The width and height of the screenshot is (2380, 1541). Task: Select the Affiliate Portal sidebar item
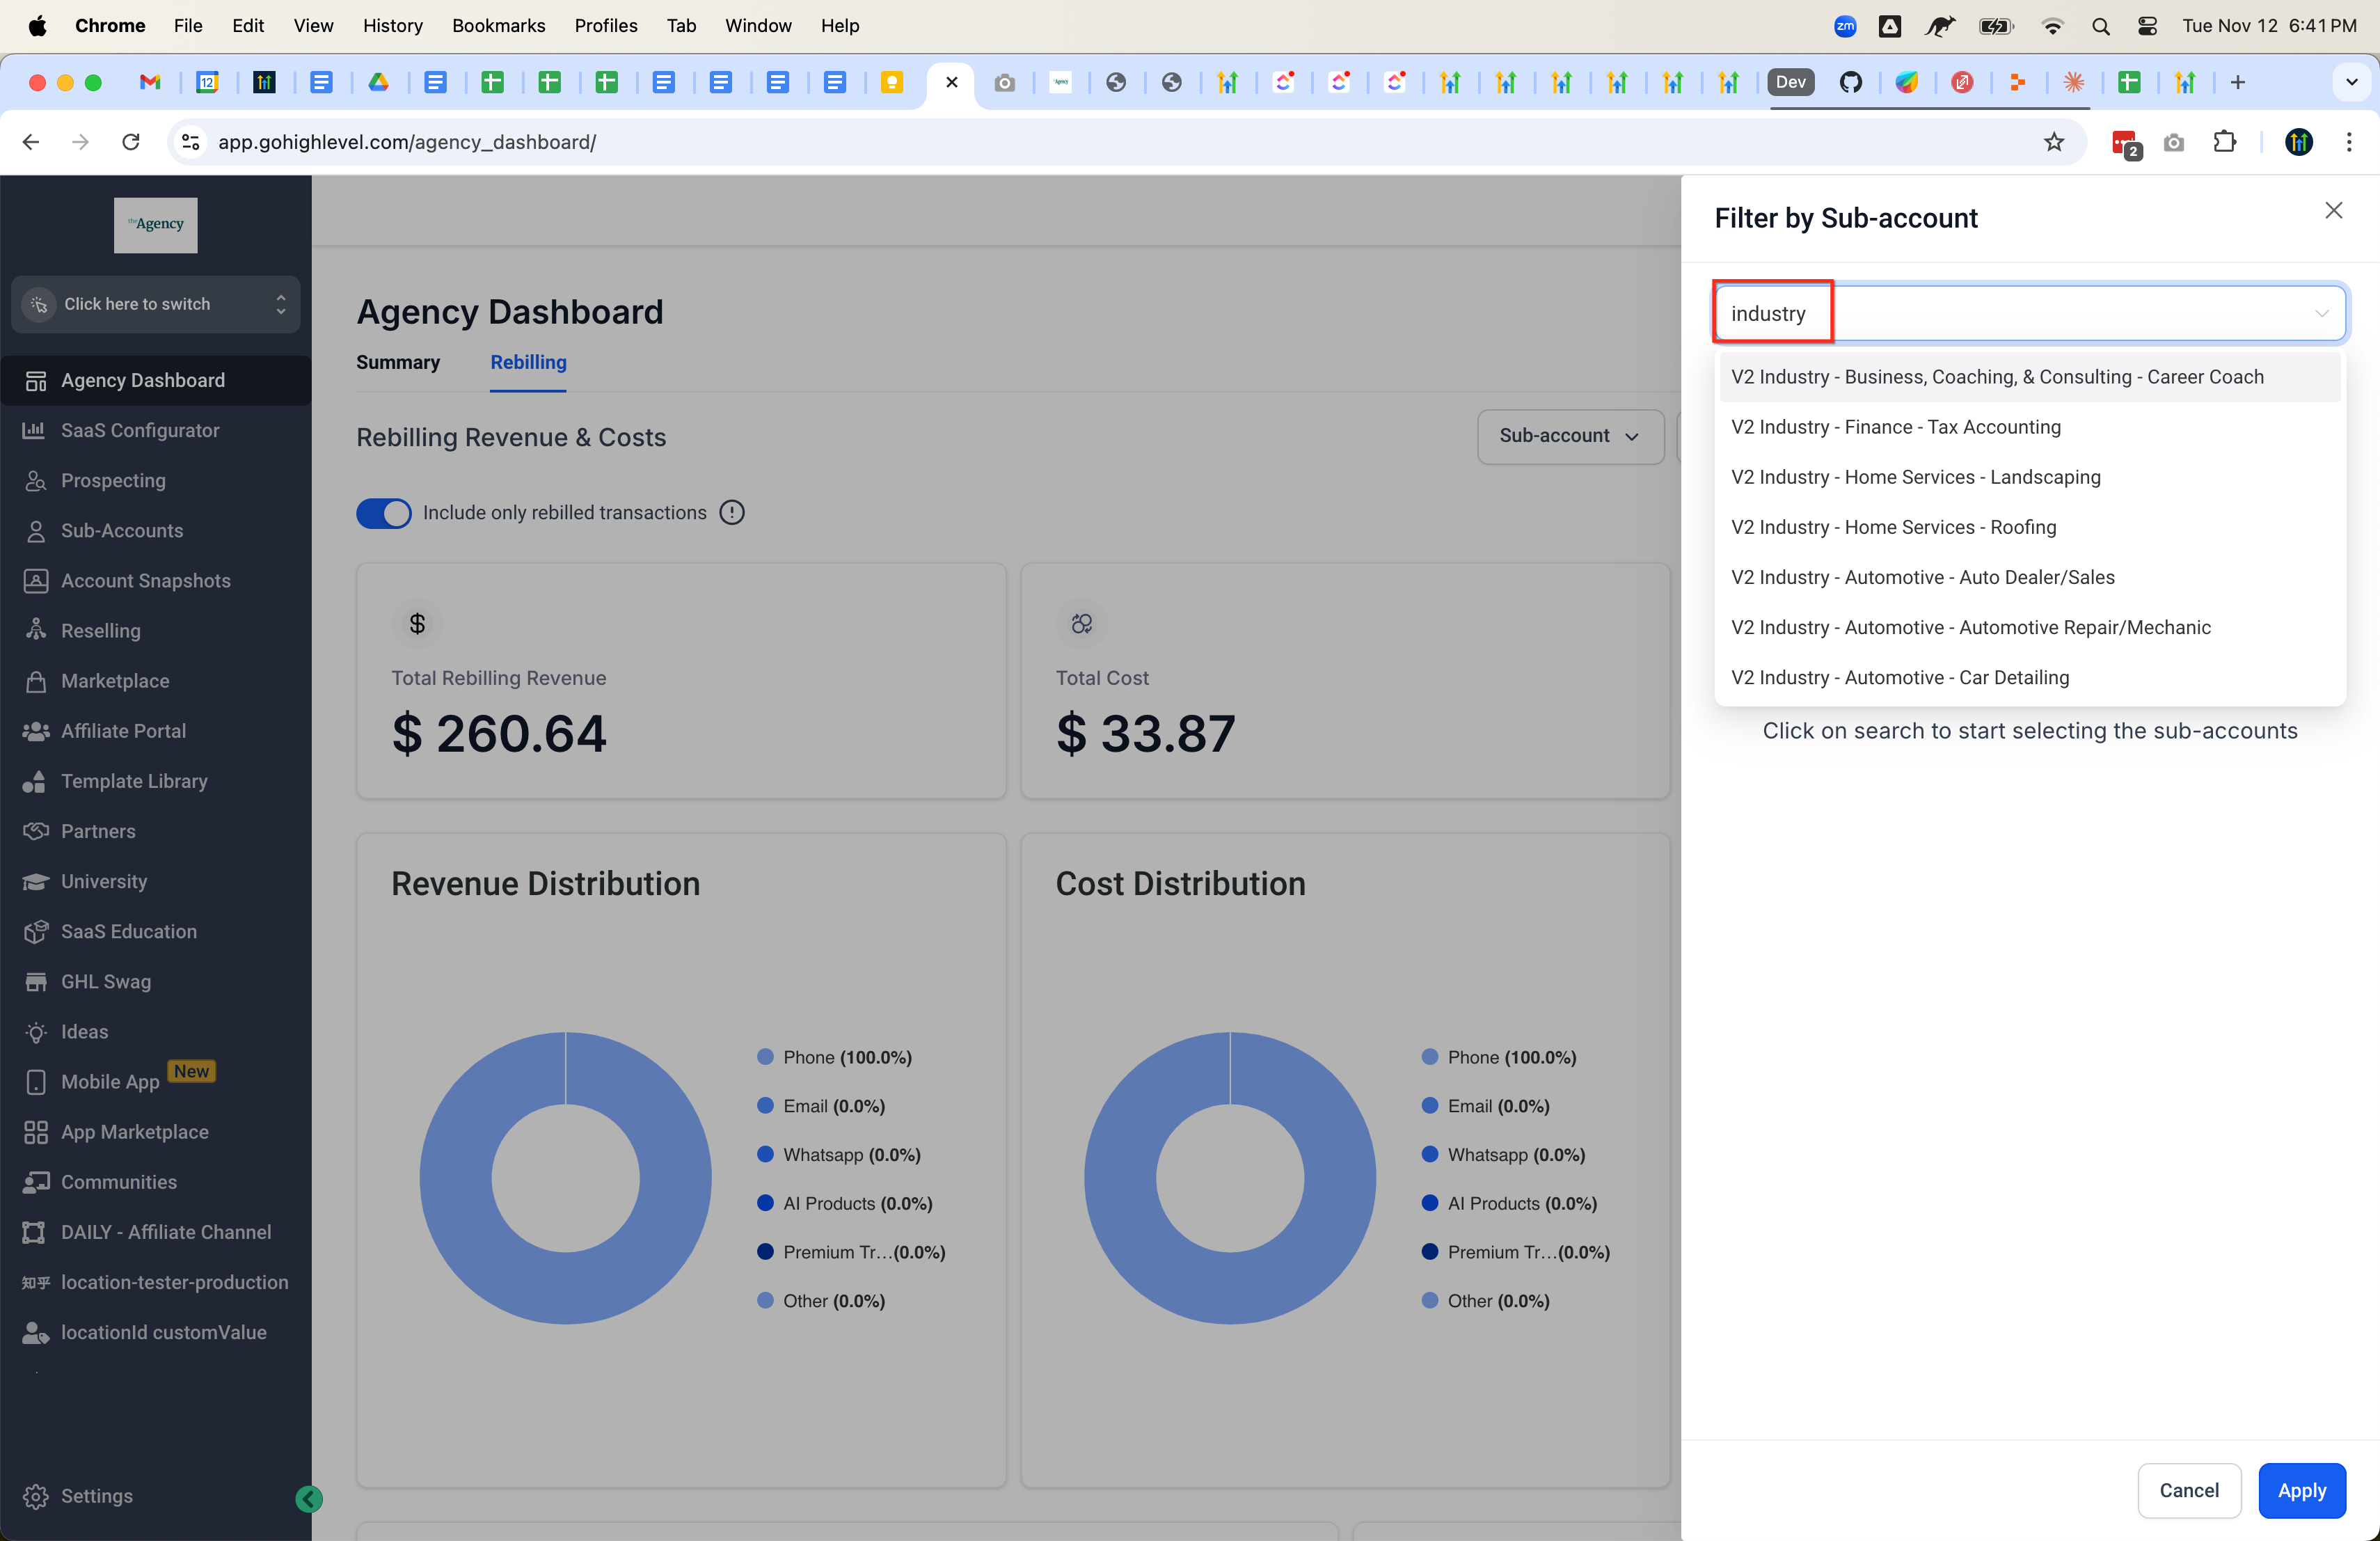(x=123, y=730)
